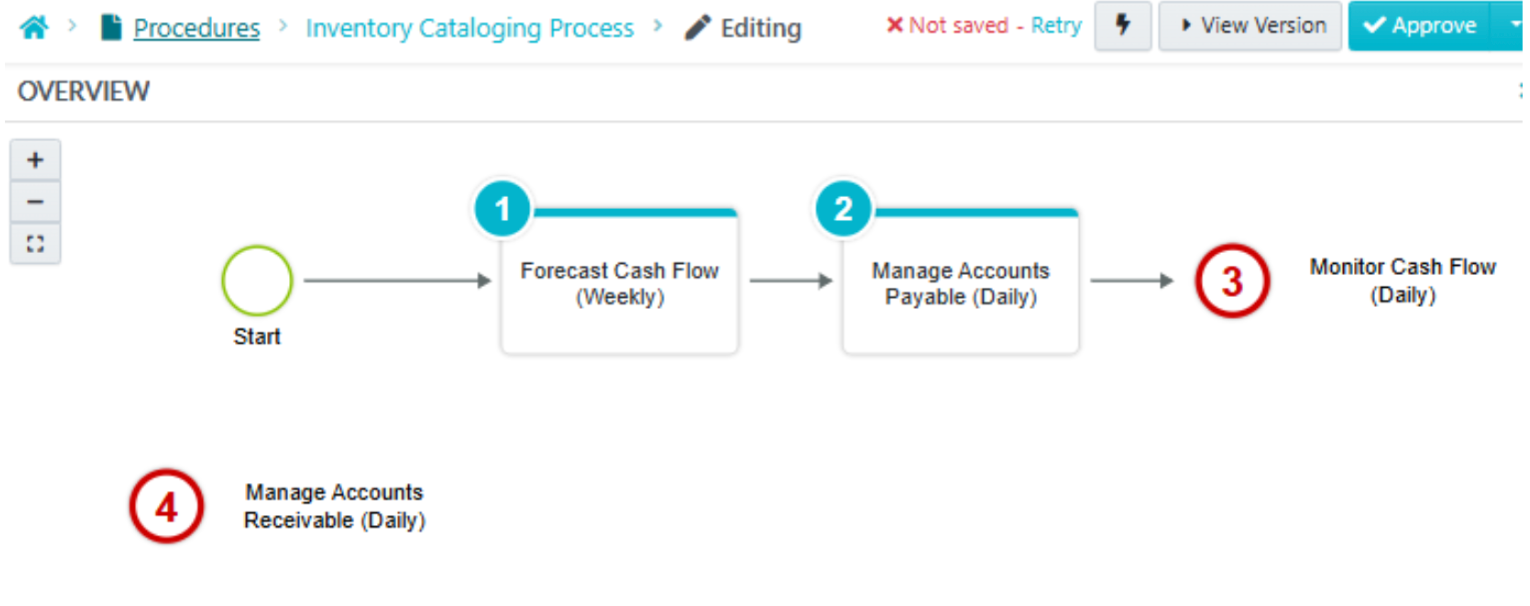Click step 3 Monitor Cash Flow badge
1530x606 pixels.
[1232, 281]
